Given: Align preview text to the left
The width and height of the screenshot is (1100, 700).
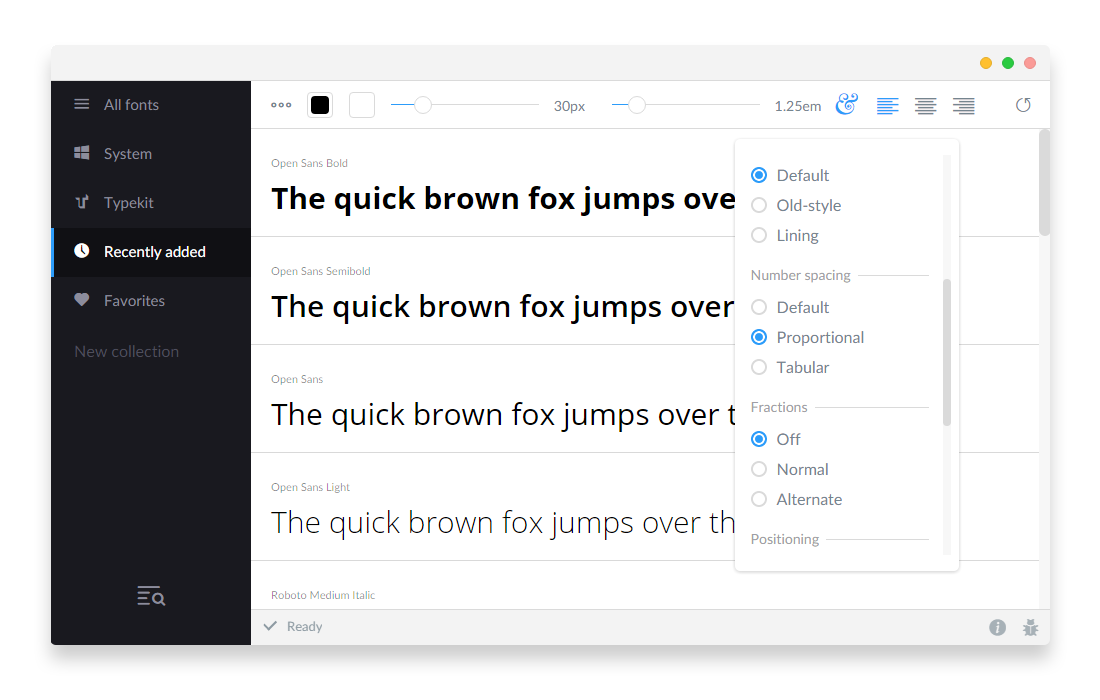Looking at the screenshot, I should (887, 106).
